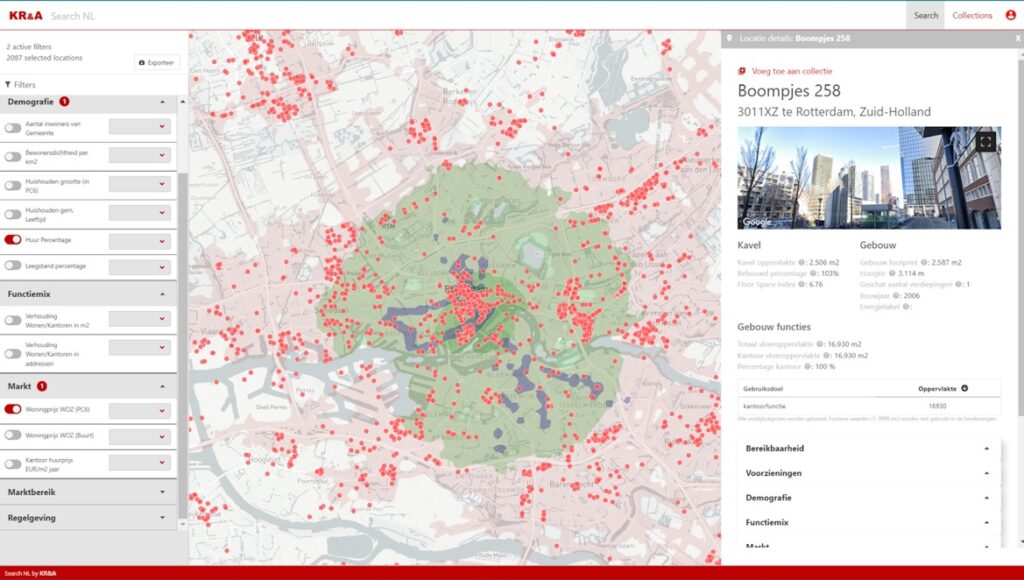Open the Collections tab
The height and width of the screenshot is (580, 1024).
[x=972, y=15]
